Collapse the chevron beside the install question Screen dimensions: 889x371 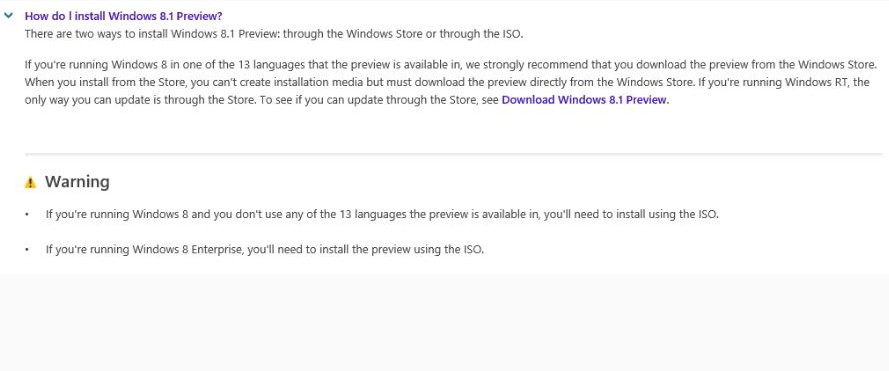(x=8, y=16)
